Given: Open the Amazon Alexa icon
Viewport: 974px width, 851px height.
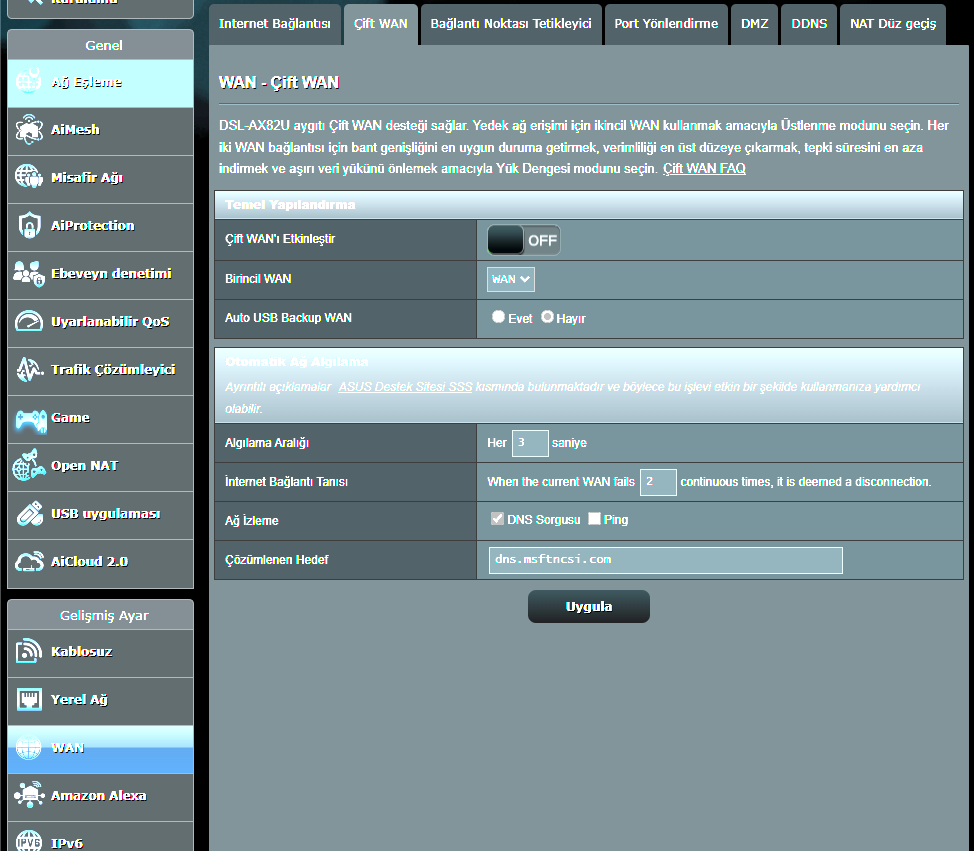Looking at the screenshot, I should pos(29,795).
